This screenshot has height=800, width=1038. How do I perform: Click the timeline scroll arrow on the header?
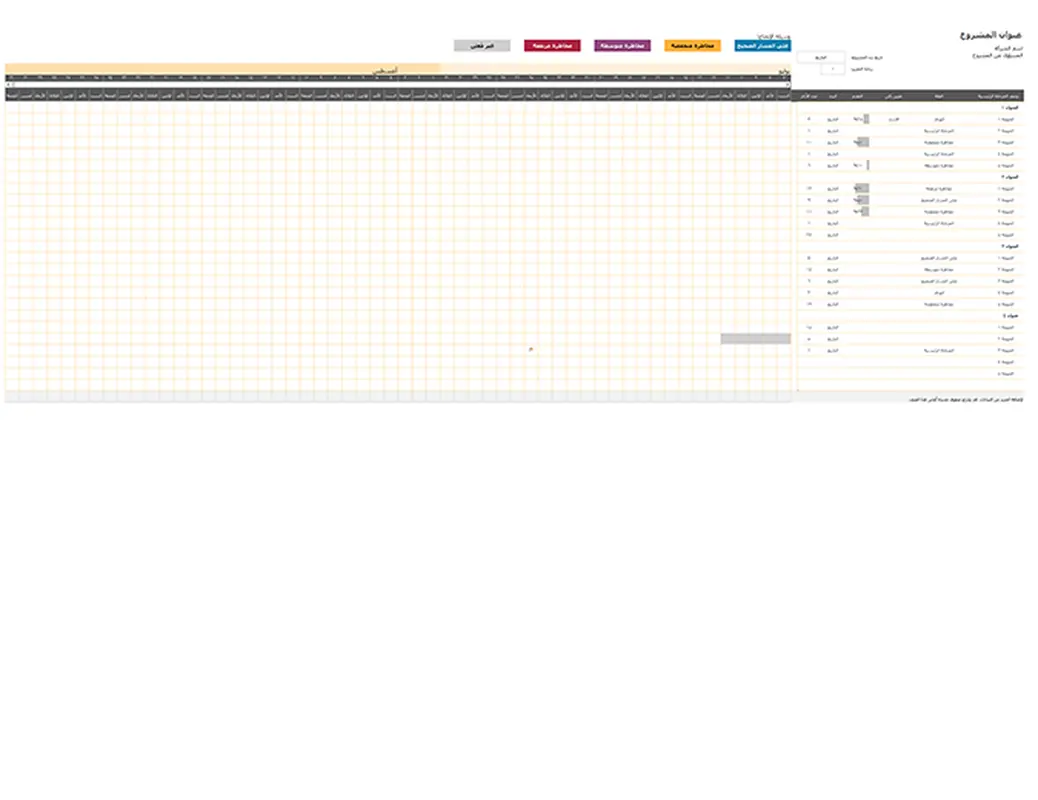[x=786, y=86]
